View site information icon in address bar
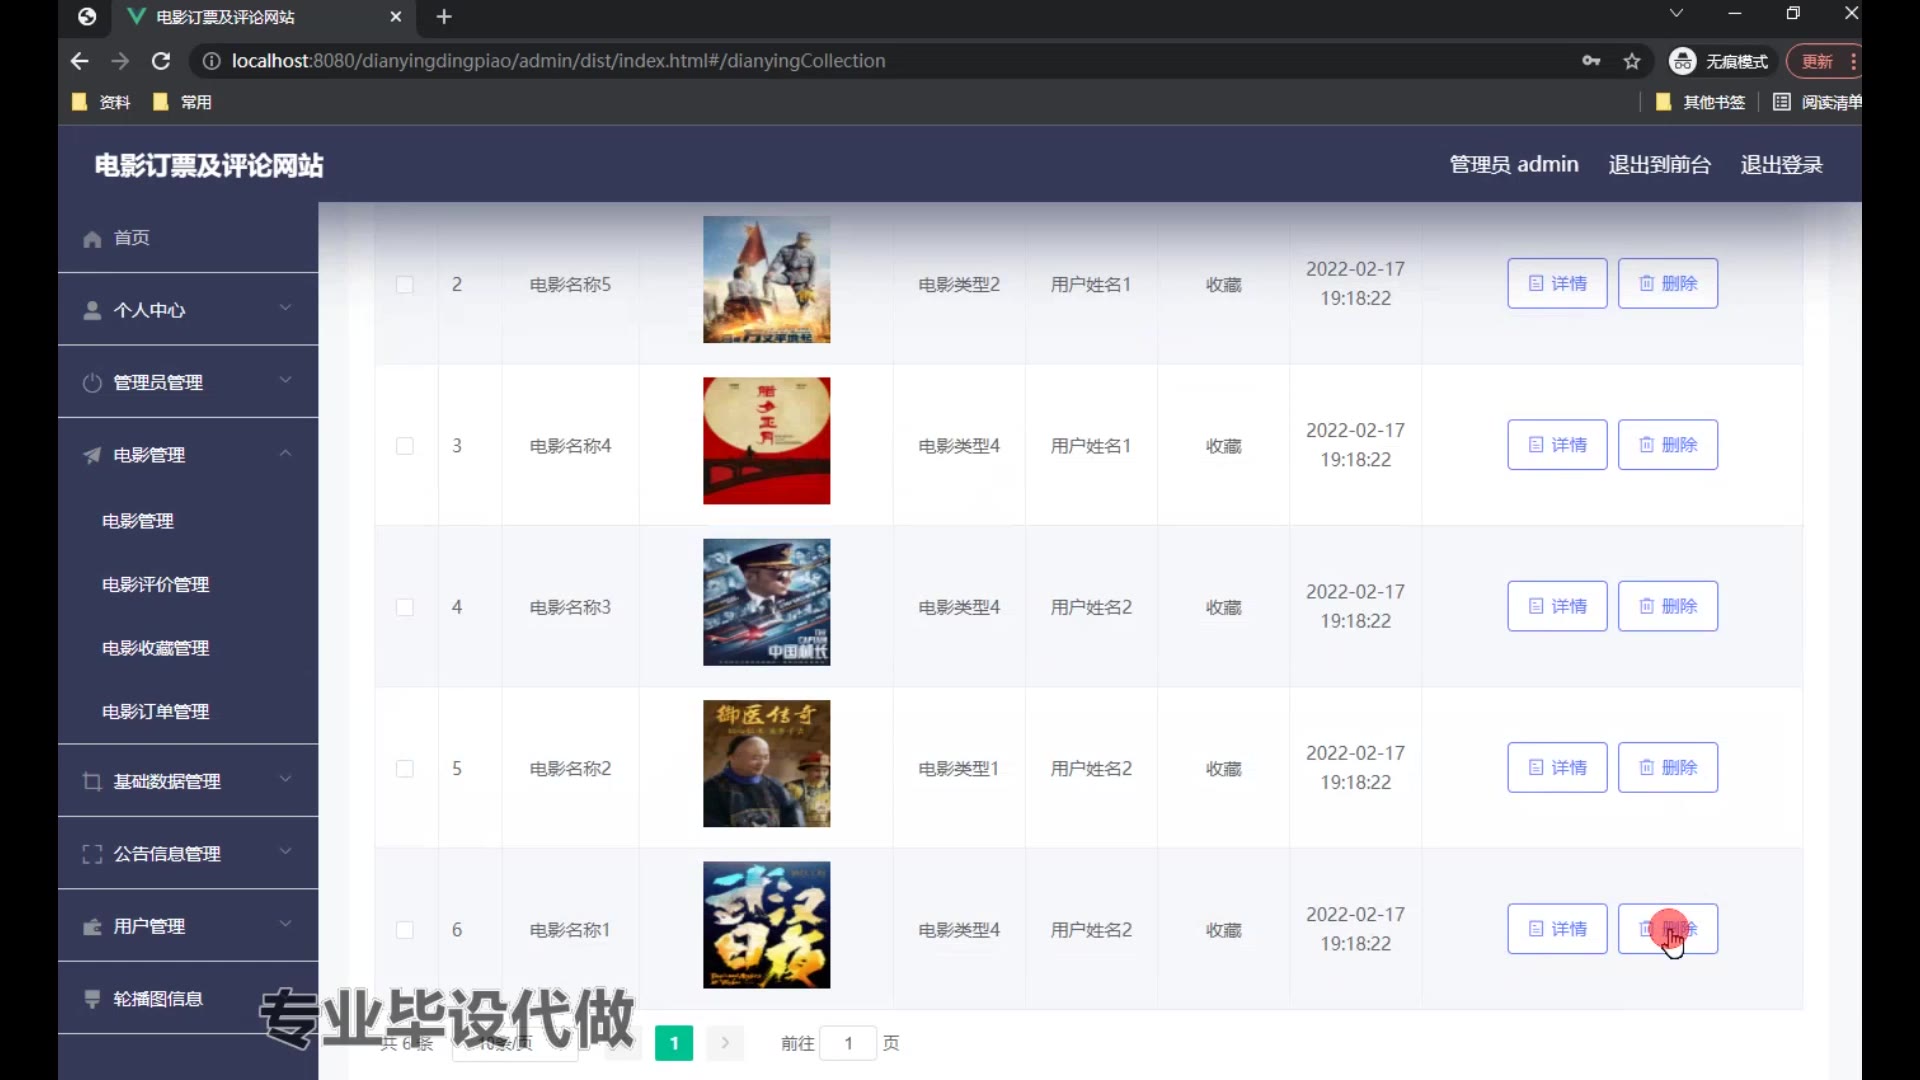Image resolution: width=1920 pixels, height=1080 pixels. pos(211,61)
